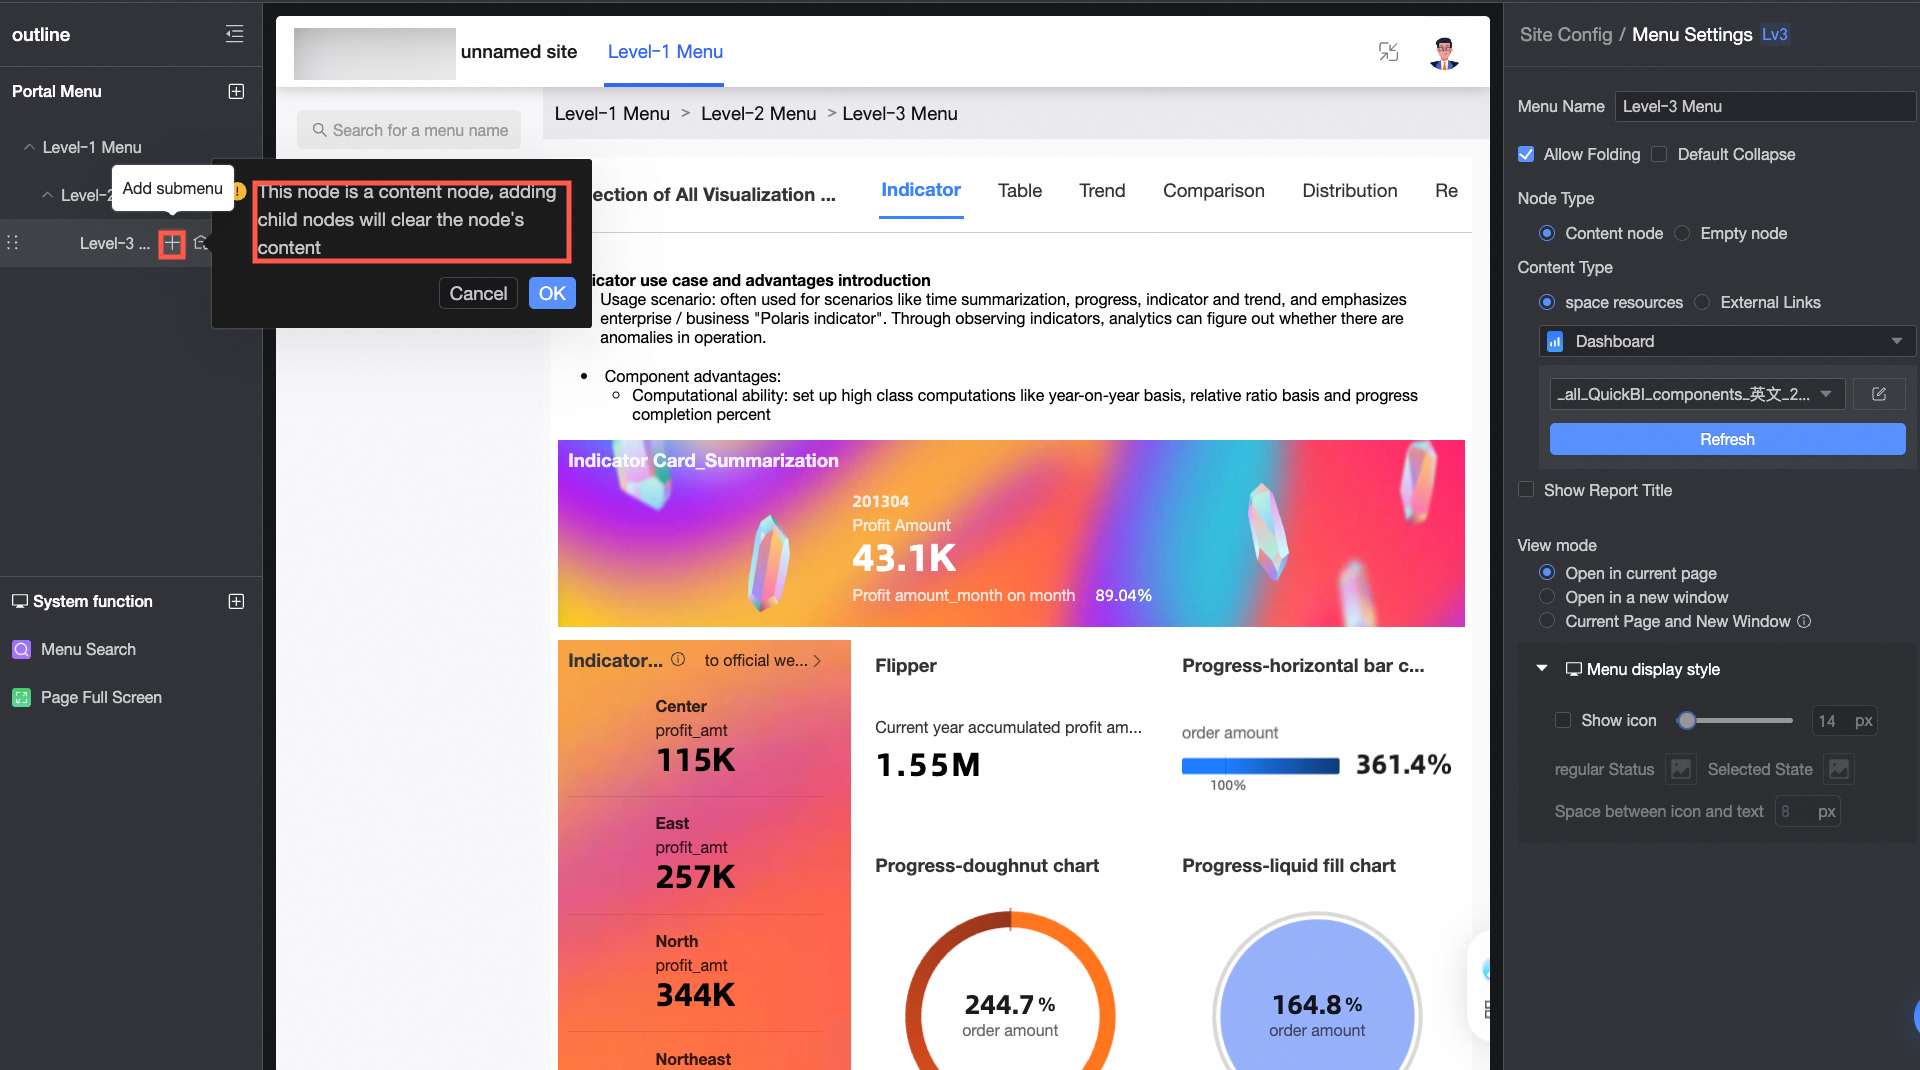Click the icon-text spacing px input
This screenshot has height=1070, width=1920.
(x=1808, y=811)
